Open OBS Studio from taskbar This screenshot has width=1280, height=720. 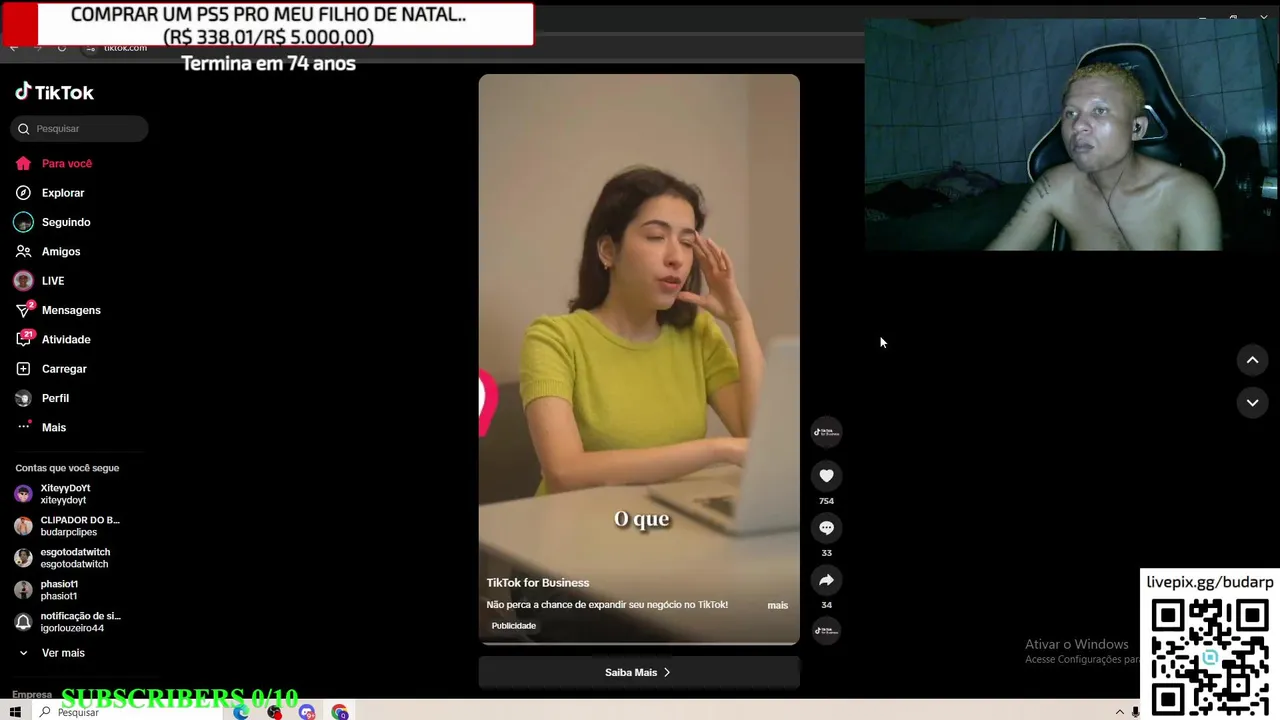[x=274, y=712]
